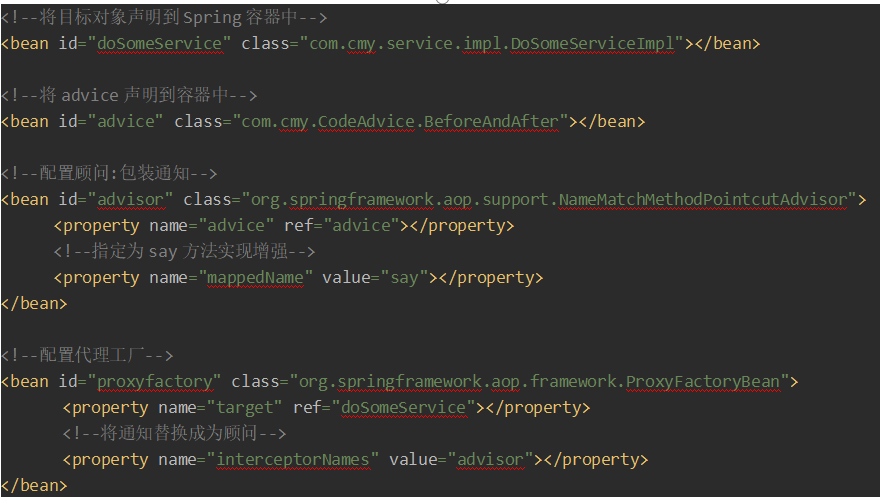Click class value com.cmy.service.impl.DoSomeServiceImpl

(x=492, y=43)
